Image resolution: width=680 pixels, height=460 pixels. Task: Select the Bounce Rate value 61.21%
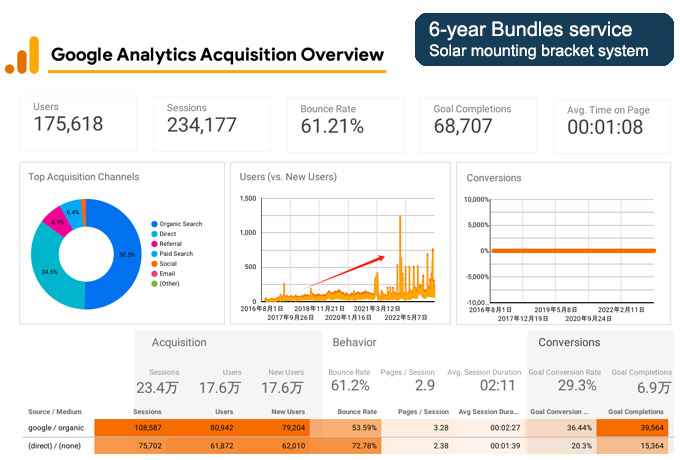pyautogui.click(x=332, y=126)
